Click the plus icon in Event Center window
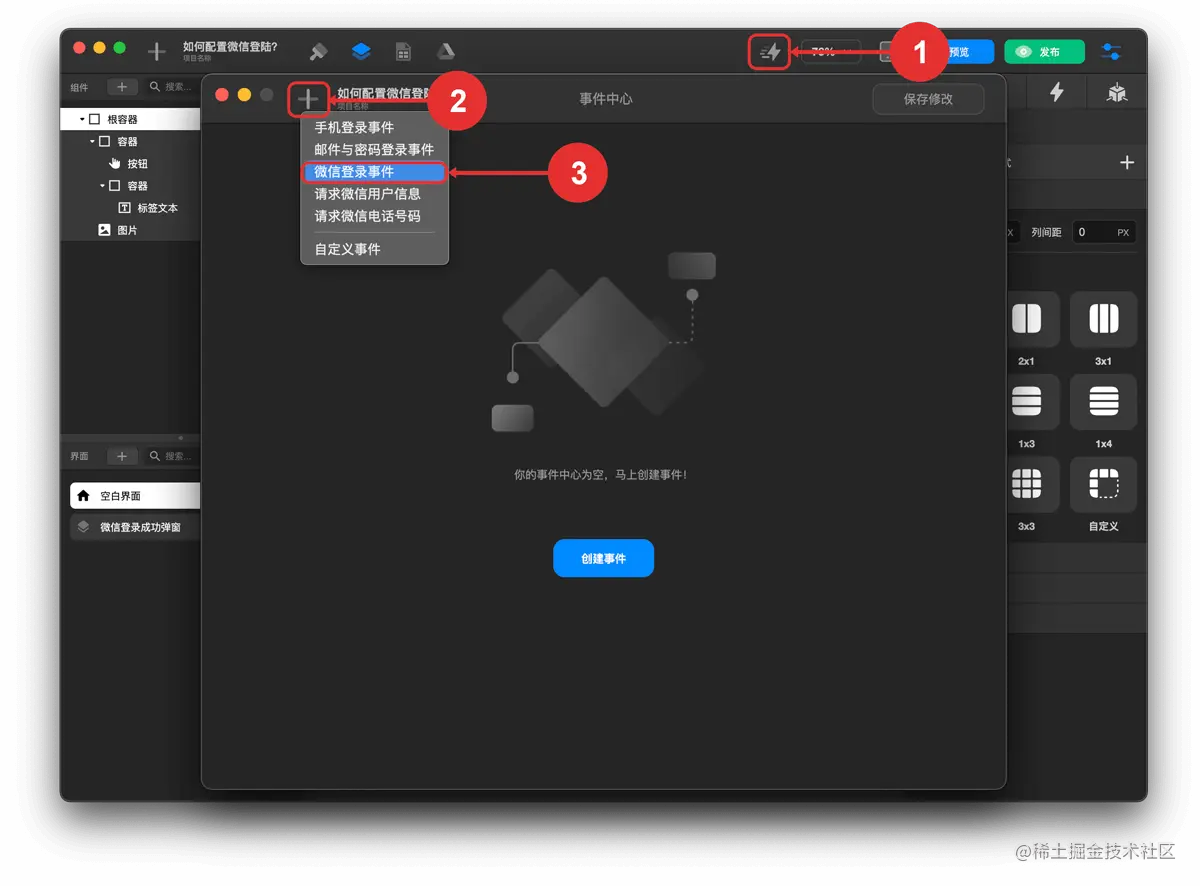Screen dimensions: 1200x886 (x=308, y=99)
